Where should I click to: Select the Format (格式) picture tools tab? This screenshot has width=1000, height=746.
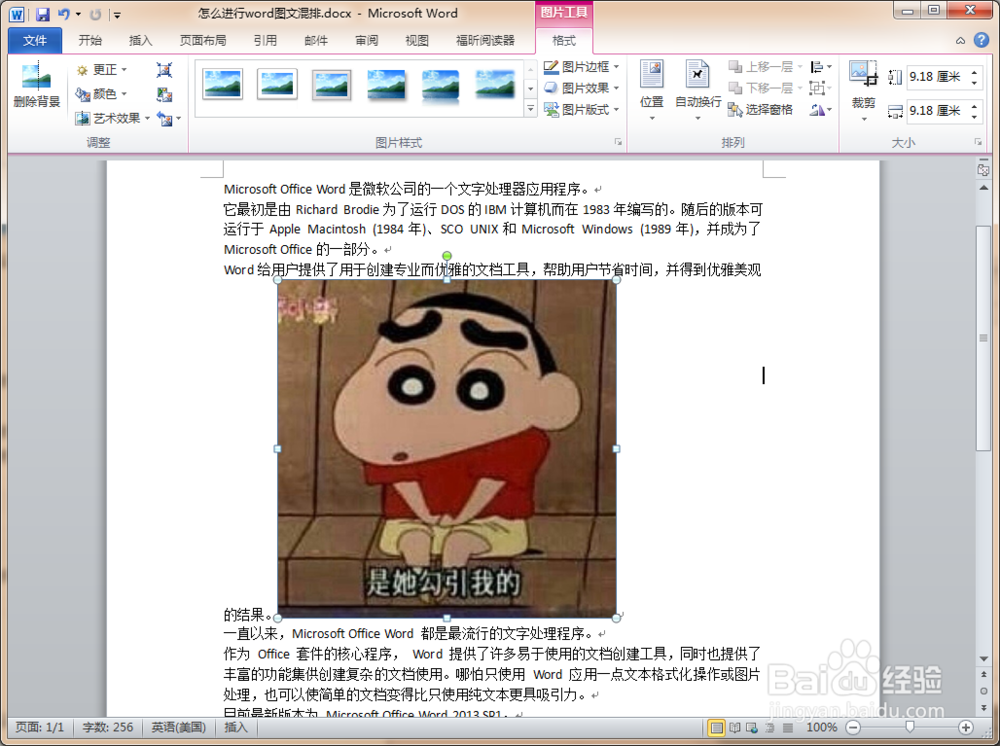564,40
